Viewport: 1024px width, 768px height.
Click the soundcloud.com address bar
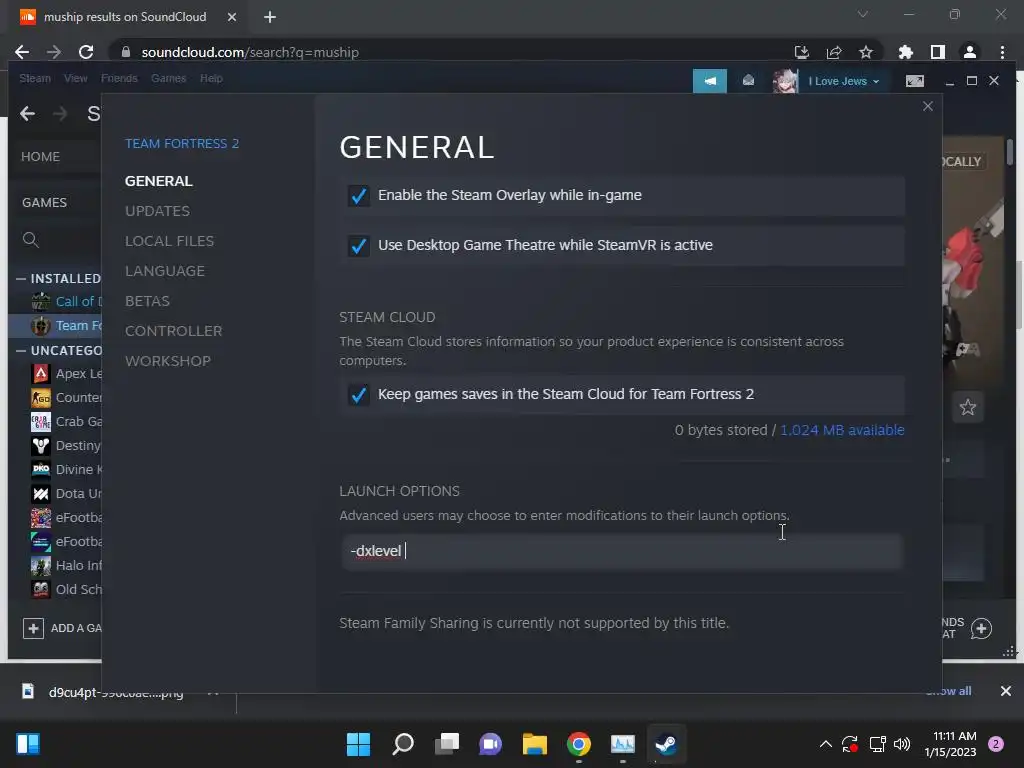click(451, 52)
